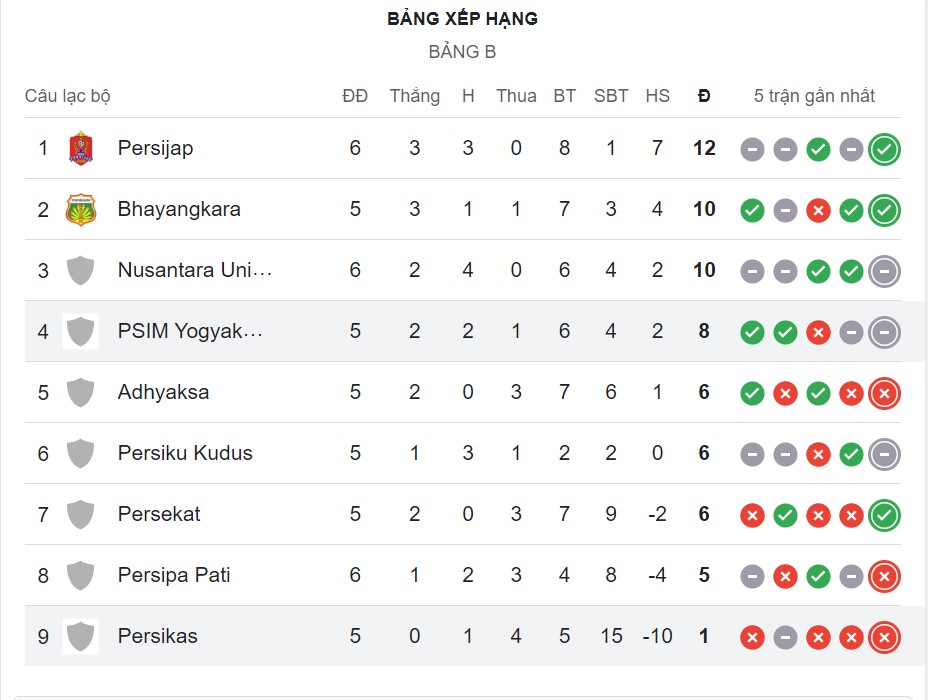928x700 pixels.
Task: Sort the table by the ĐĐ column
Action: coord(355,96)
